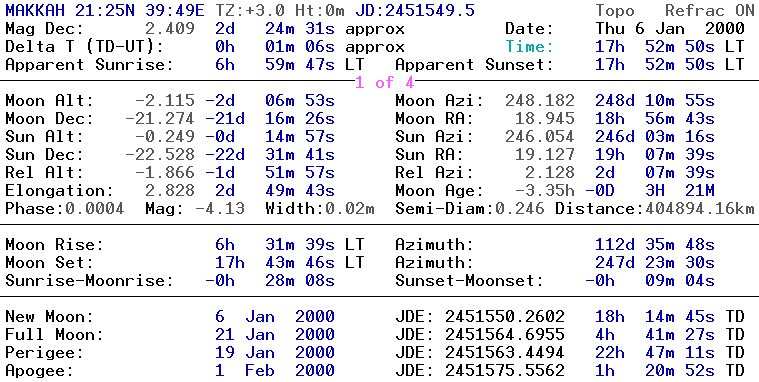Select the Elongation value 2.828
759x382 pixels.
coord(170,190)
